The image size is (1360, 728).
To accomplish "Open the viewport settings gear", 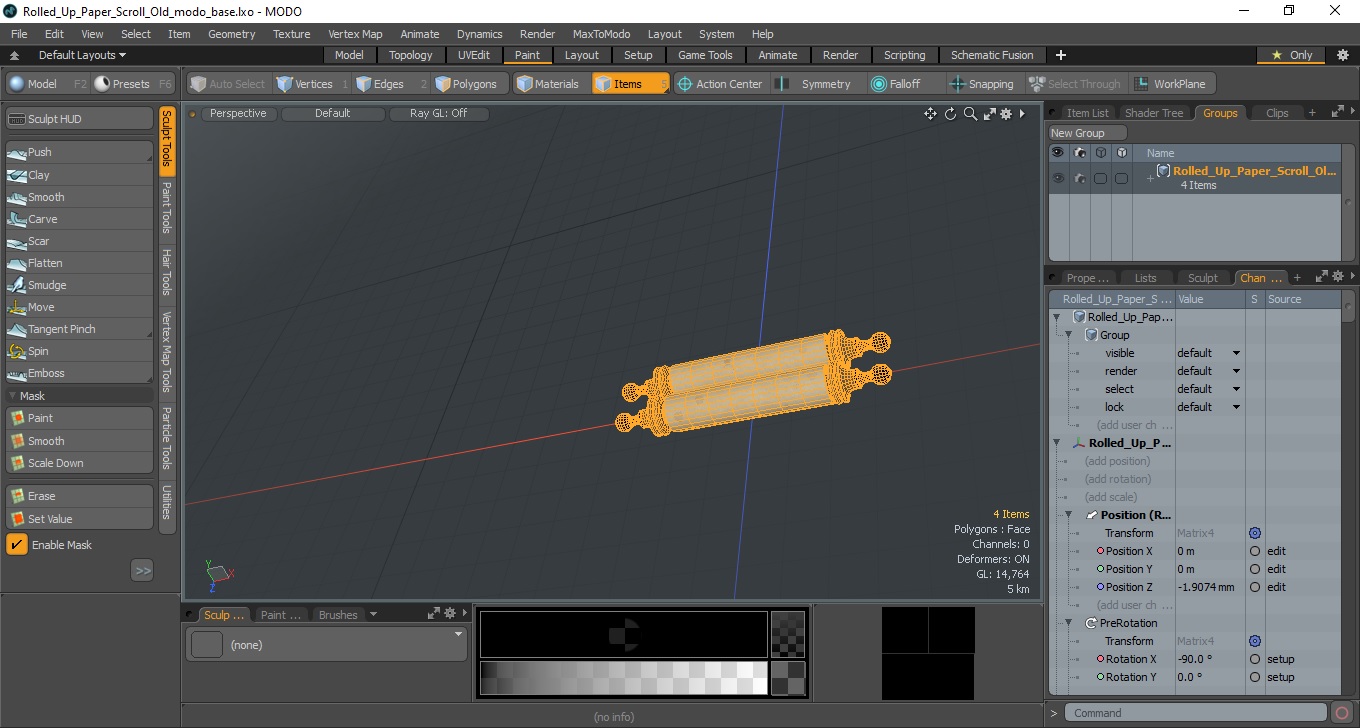I will [x=1006, y=114].
